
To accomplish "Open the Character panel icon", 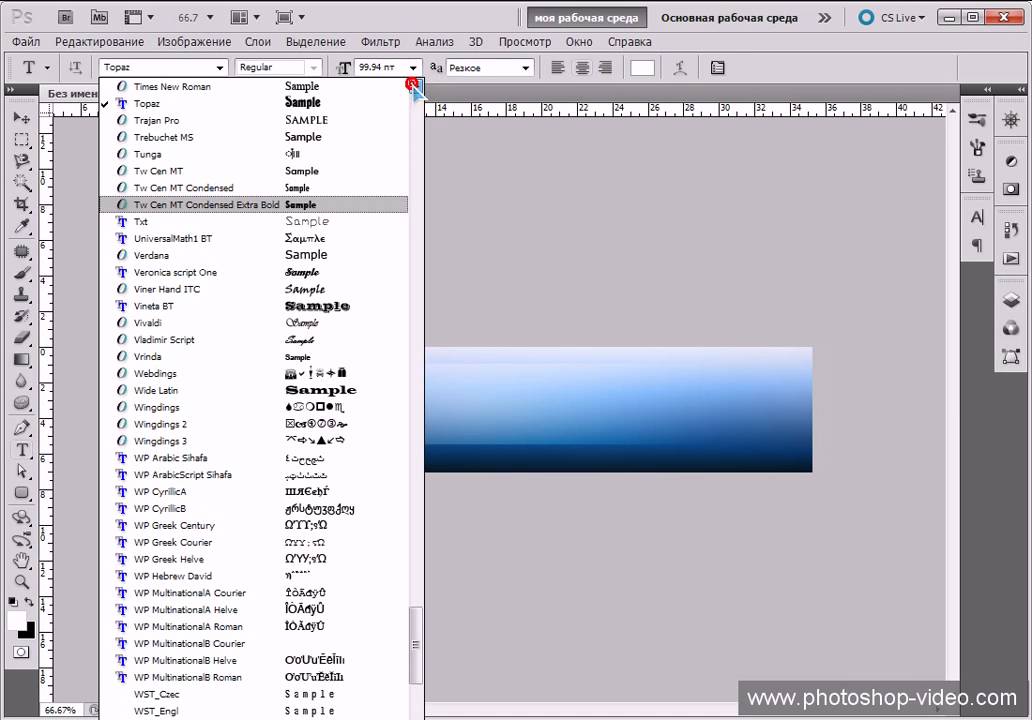I will [977, 217].
